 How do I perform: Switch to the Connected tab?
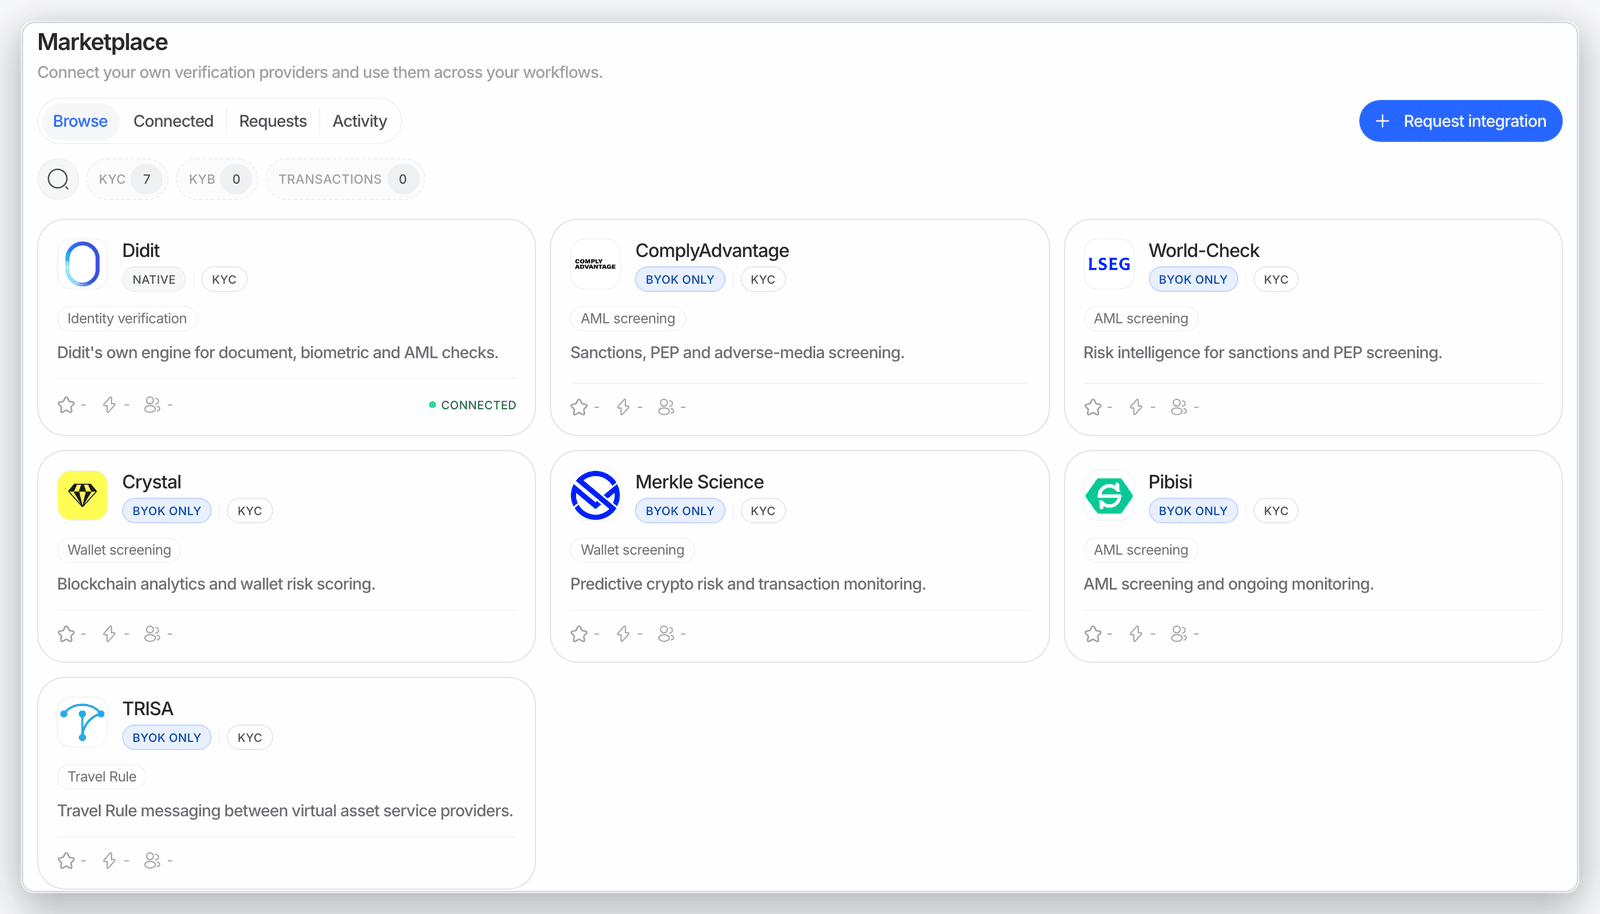(174, 121)
